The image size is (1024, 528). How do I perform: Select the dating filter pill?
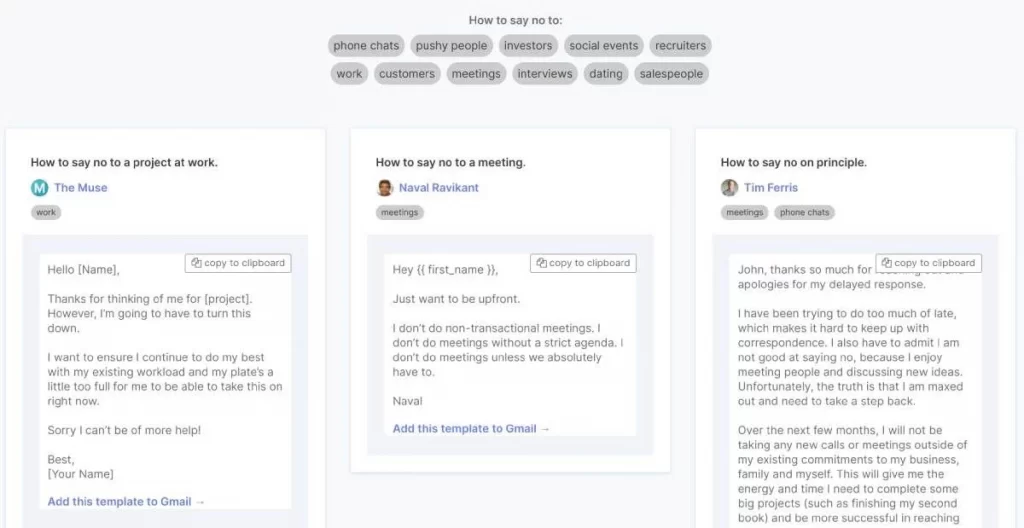pyautogui.click(x=606, y=74)
